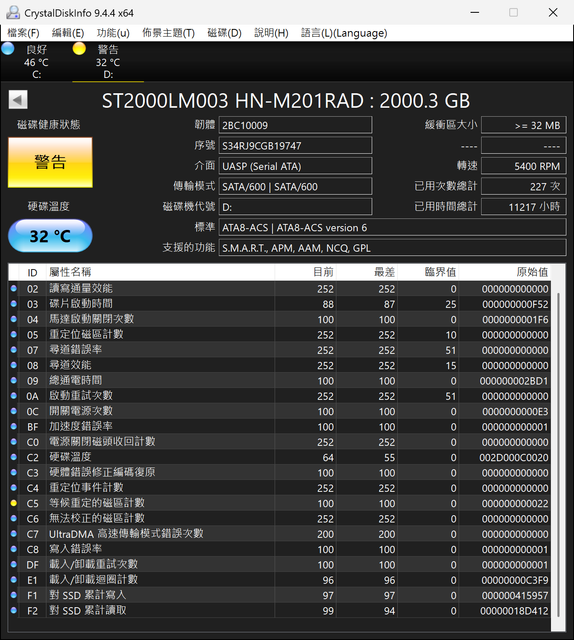Click the blue status dot on row 05
This screenshot has height=640, width=574.
coord(13,335)
